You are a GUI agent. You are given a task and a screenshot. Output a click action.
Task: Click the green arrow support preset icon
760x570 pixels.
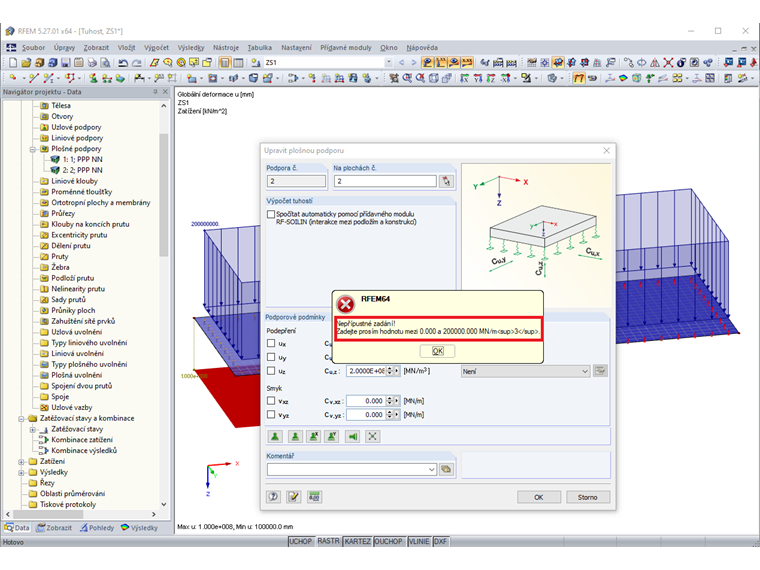point(352,437)
